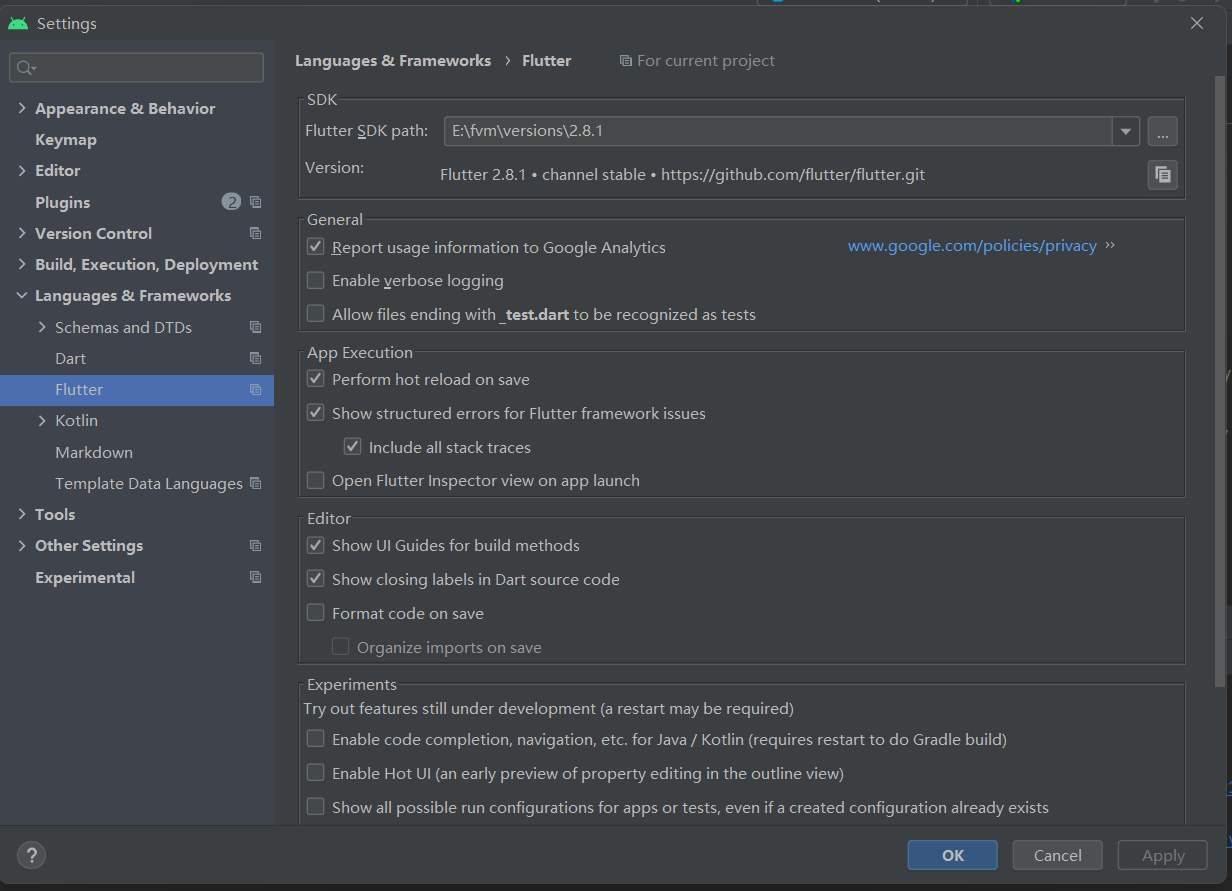Enable verbose logging checkbox
Image resolution: width=1232 pixels, height=891 pixels.
coord(315,280)
